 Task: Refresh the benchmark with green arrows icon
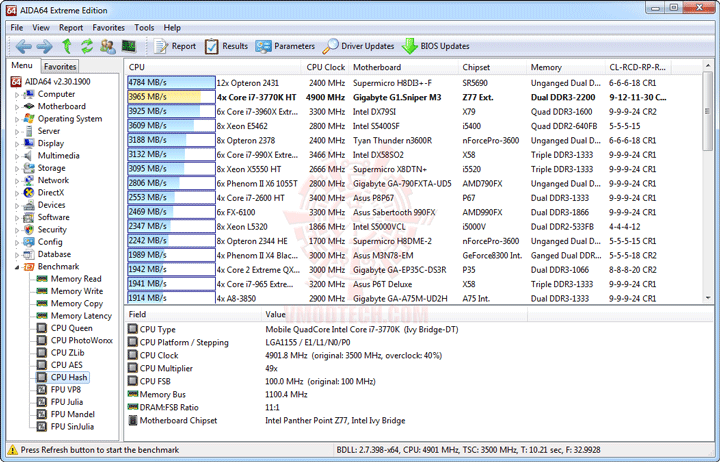(x=87, y=46)
